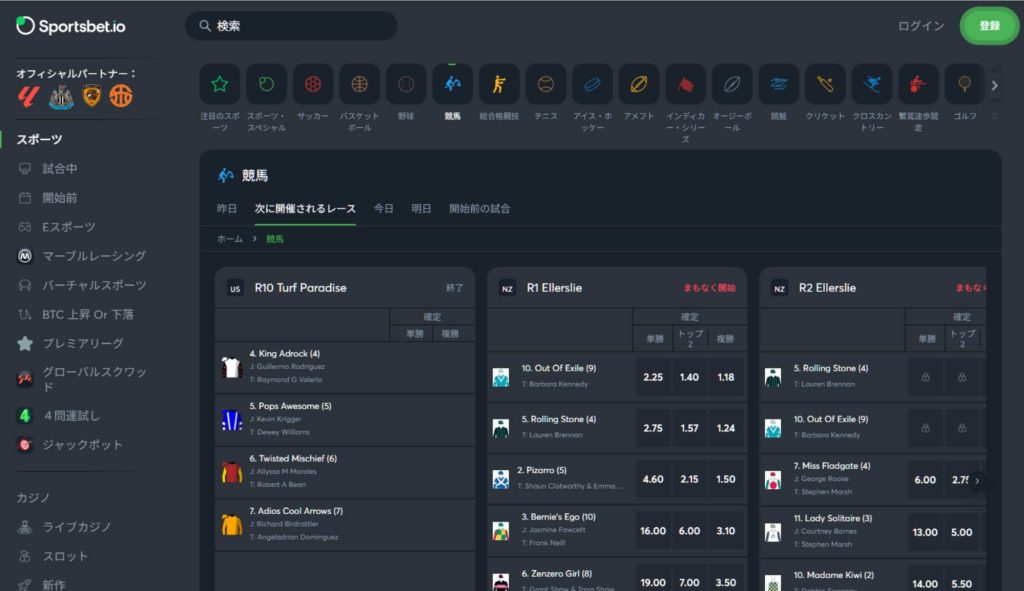Switch to the Today (今日) tab
Viewport: 1024px width, 591px height.
coord(383,209)
